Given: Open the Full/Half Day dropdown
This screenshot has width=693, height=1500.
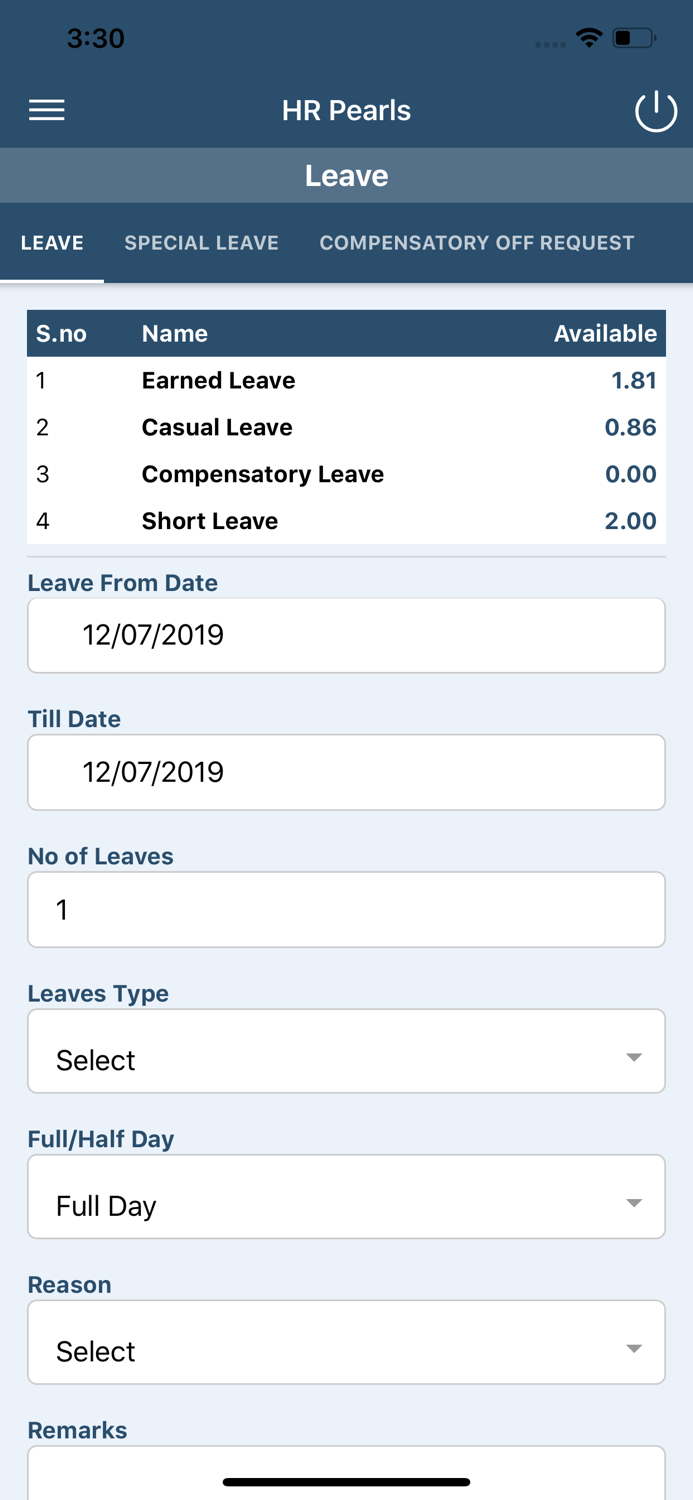Looking at the screenshot, I should click(x=346, y=1197).
